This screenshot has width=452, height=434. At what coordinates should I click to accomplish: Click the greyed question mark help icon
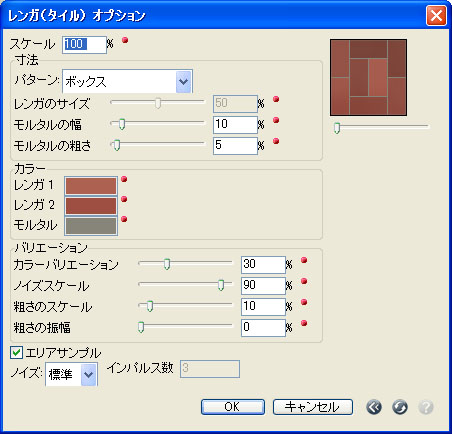tap(426, 407)
